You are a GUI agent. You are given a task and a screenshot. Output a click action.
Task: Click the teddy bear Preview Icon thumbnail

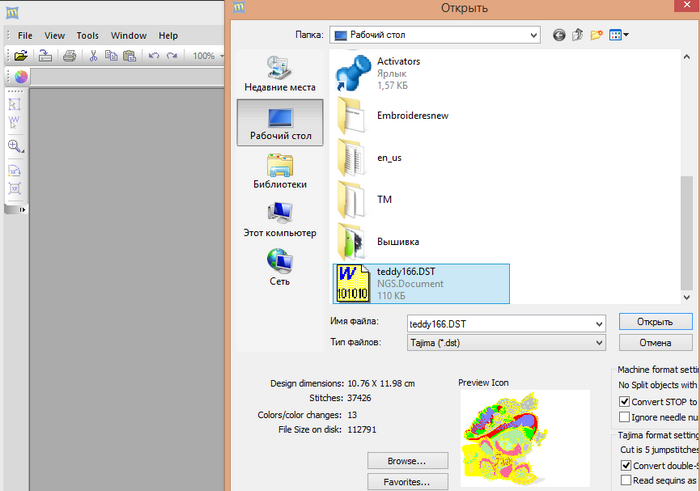pyautogui.click(x=525, y=438)
